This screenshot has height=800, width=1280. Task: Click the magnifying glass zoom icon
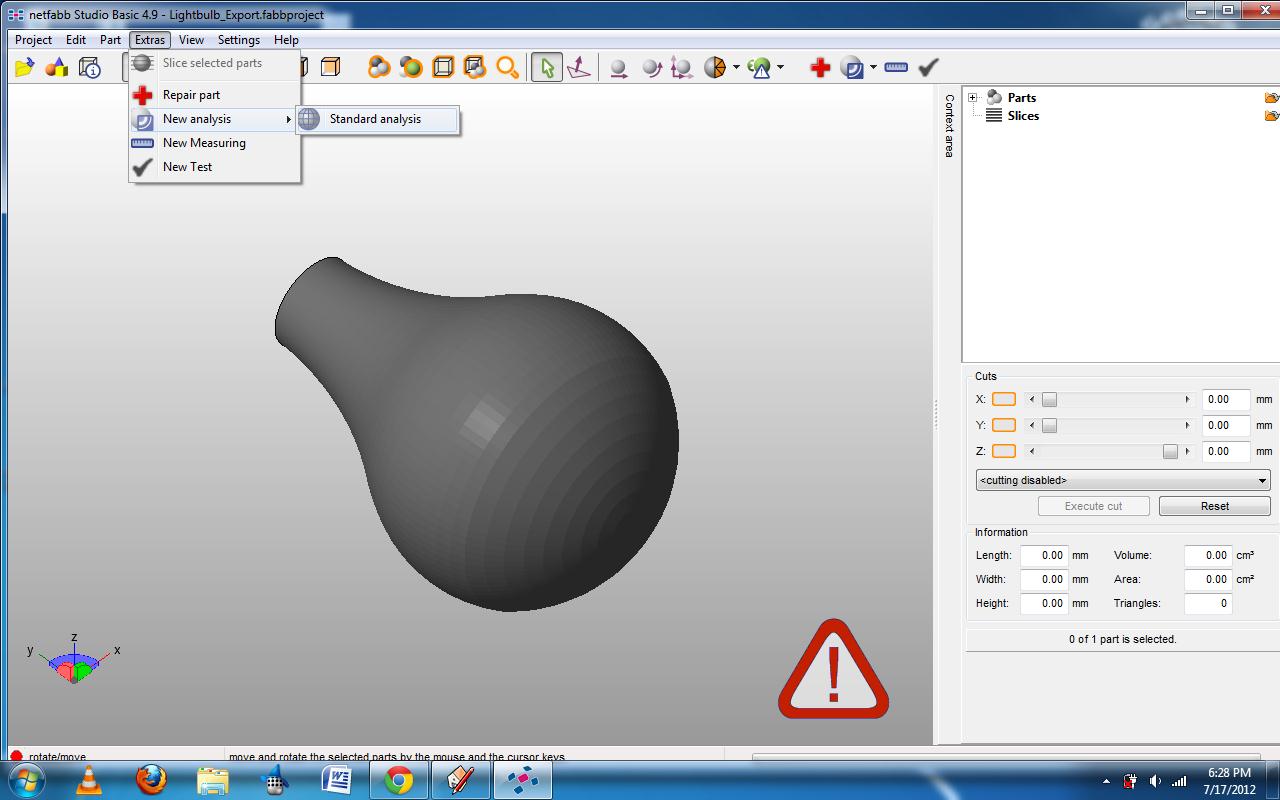click(x=507, y=67)
